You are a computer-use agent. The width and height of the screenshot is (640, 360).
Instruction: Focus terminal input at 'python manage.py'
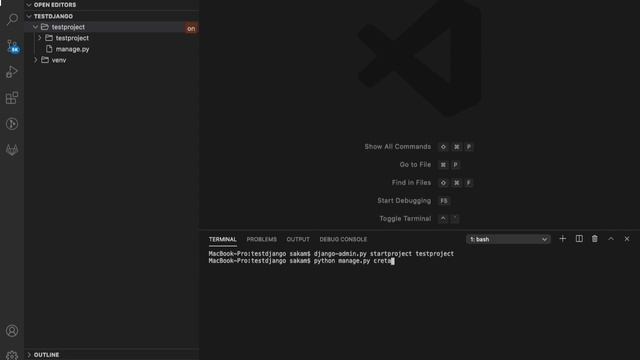(x=342, y=261)
